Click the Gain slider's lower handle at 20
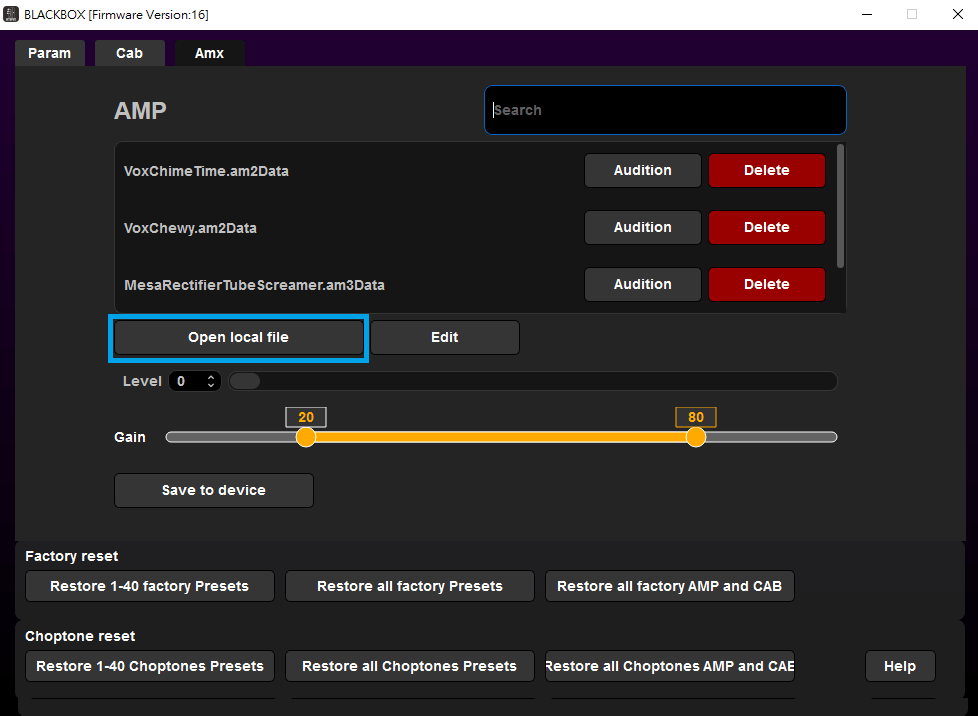 [306, 437]
